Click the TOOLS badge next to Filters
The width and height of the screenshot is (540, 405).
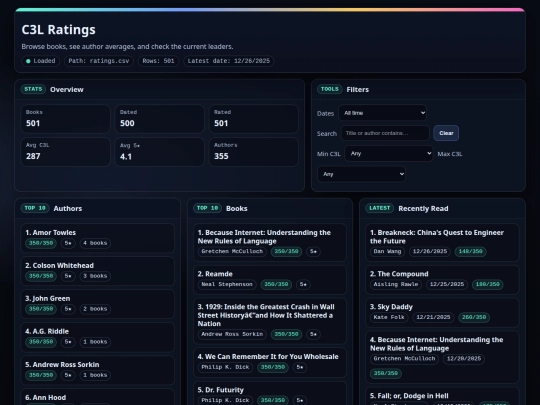click(330, 89)
